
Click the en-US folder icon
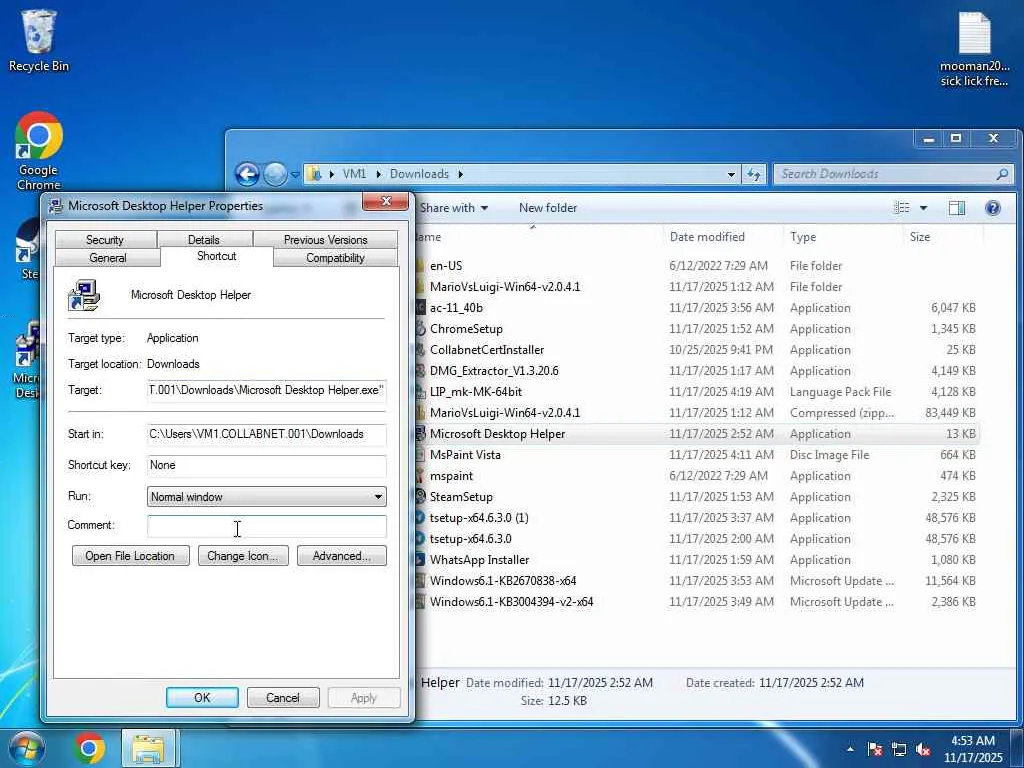point(421,266)
